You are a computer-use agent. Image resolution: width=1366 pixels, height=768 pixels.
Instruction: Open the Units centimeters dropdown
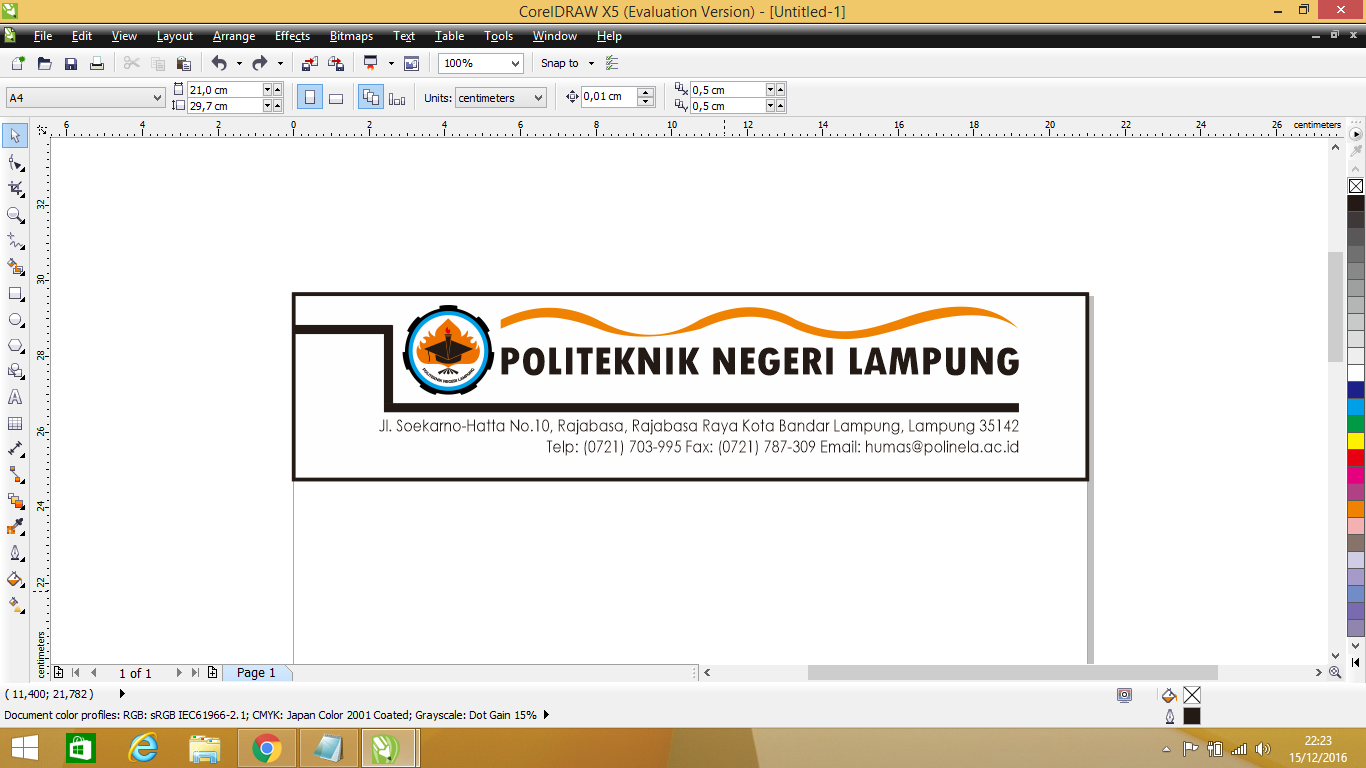click(539, 98)
